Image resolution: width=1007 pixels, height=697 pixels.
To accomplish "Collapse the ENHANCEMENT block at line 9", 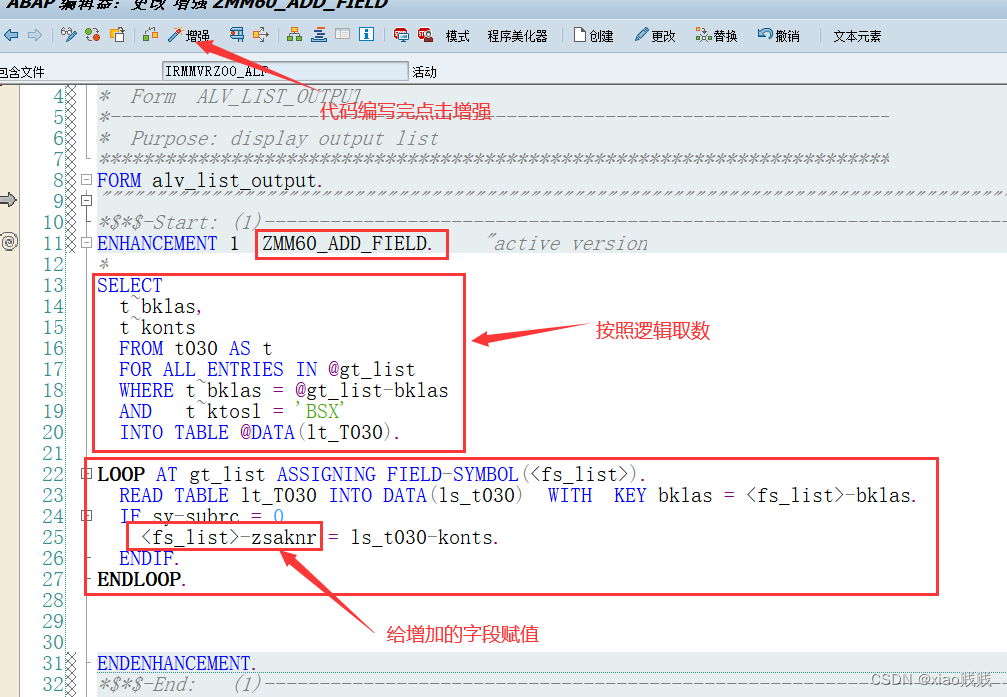I will [x=87, y=200].
